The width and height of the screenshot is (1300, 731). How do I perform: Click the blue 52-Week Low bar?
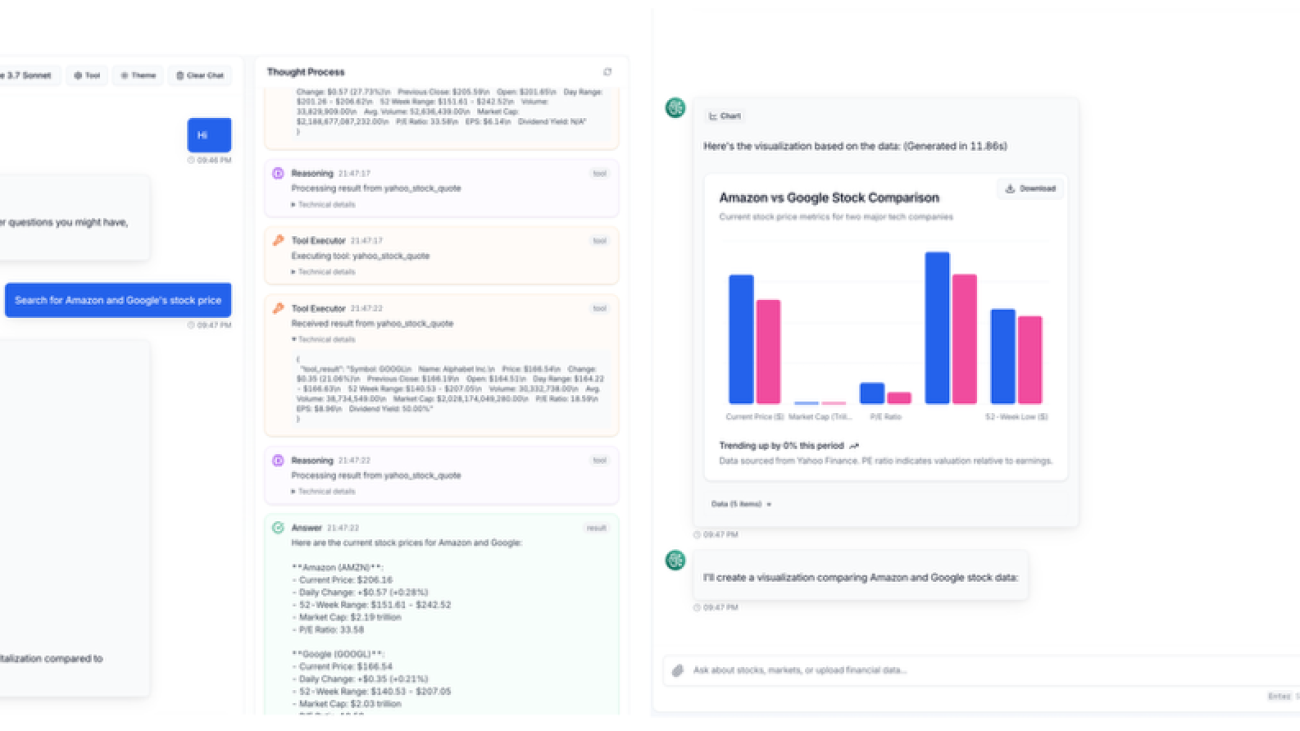tap(1003, 356)
